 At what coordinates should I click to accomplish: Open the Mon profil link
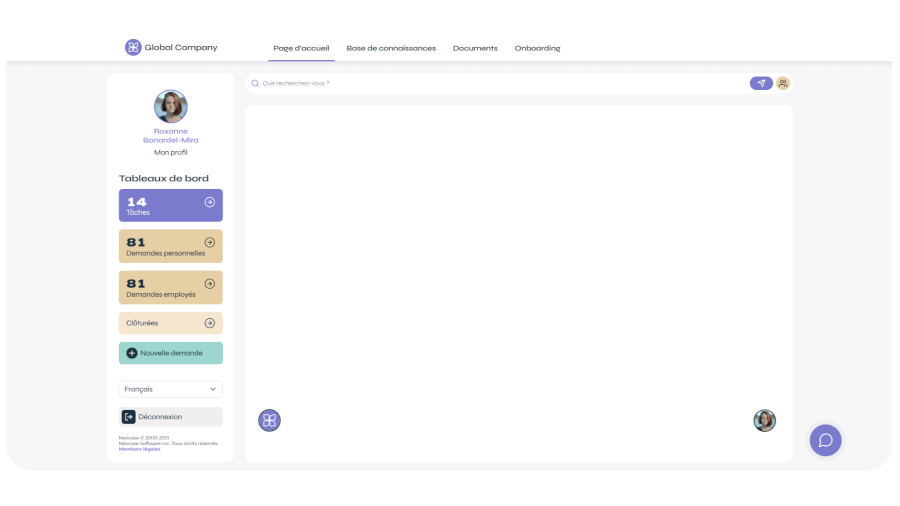[170, 152]
